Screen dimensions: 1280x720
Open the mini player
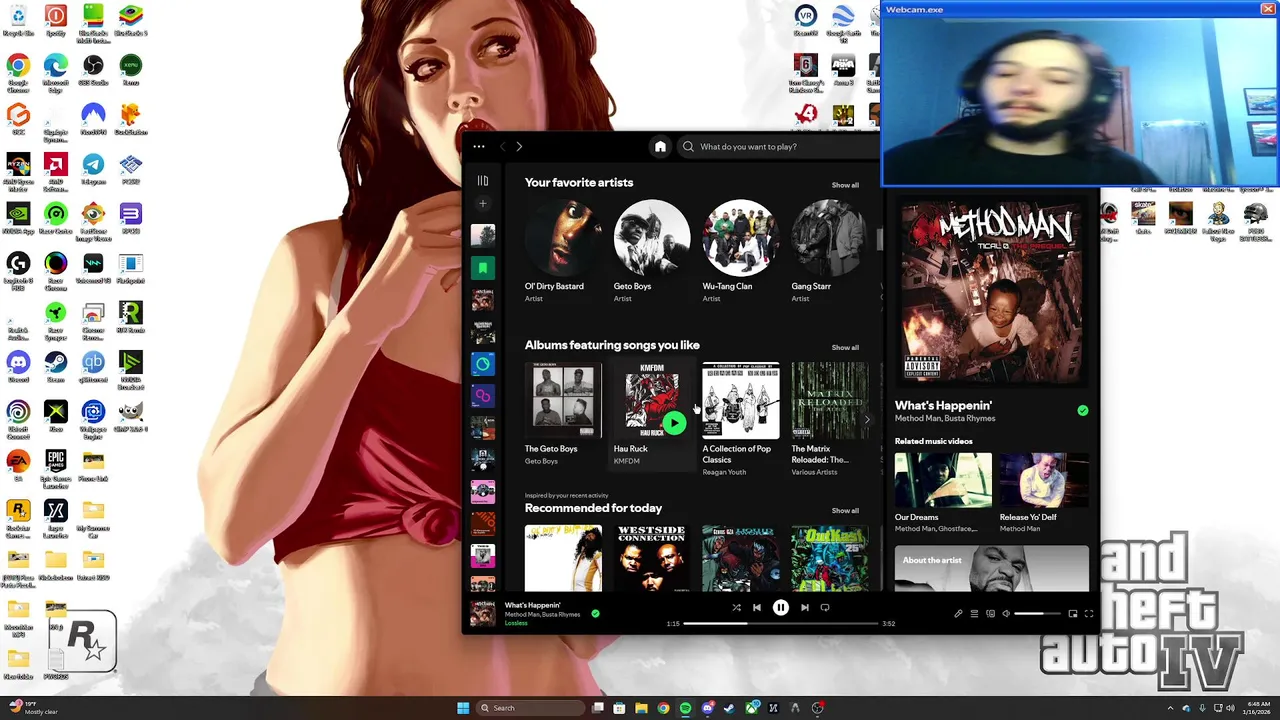1073,614
